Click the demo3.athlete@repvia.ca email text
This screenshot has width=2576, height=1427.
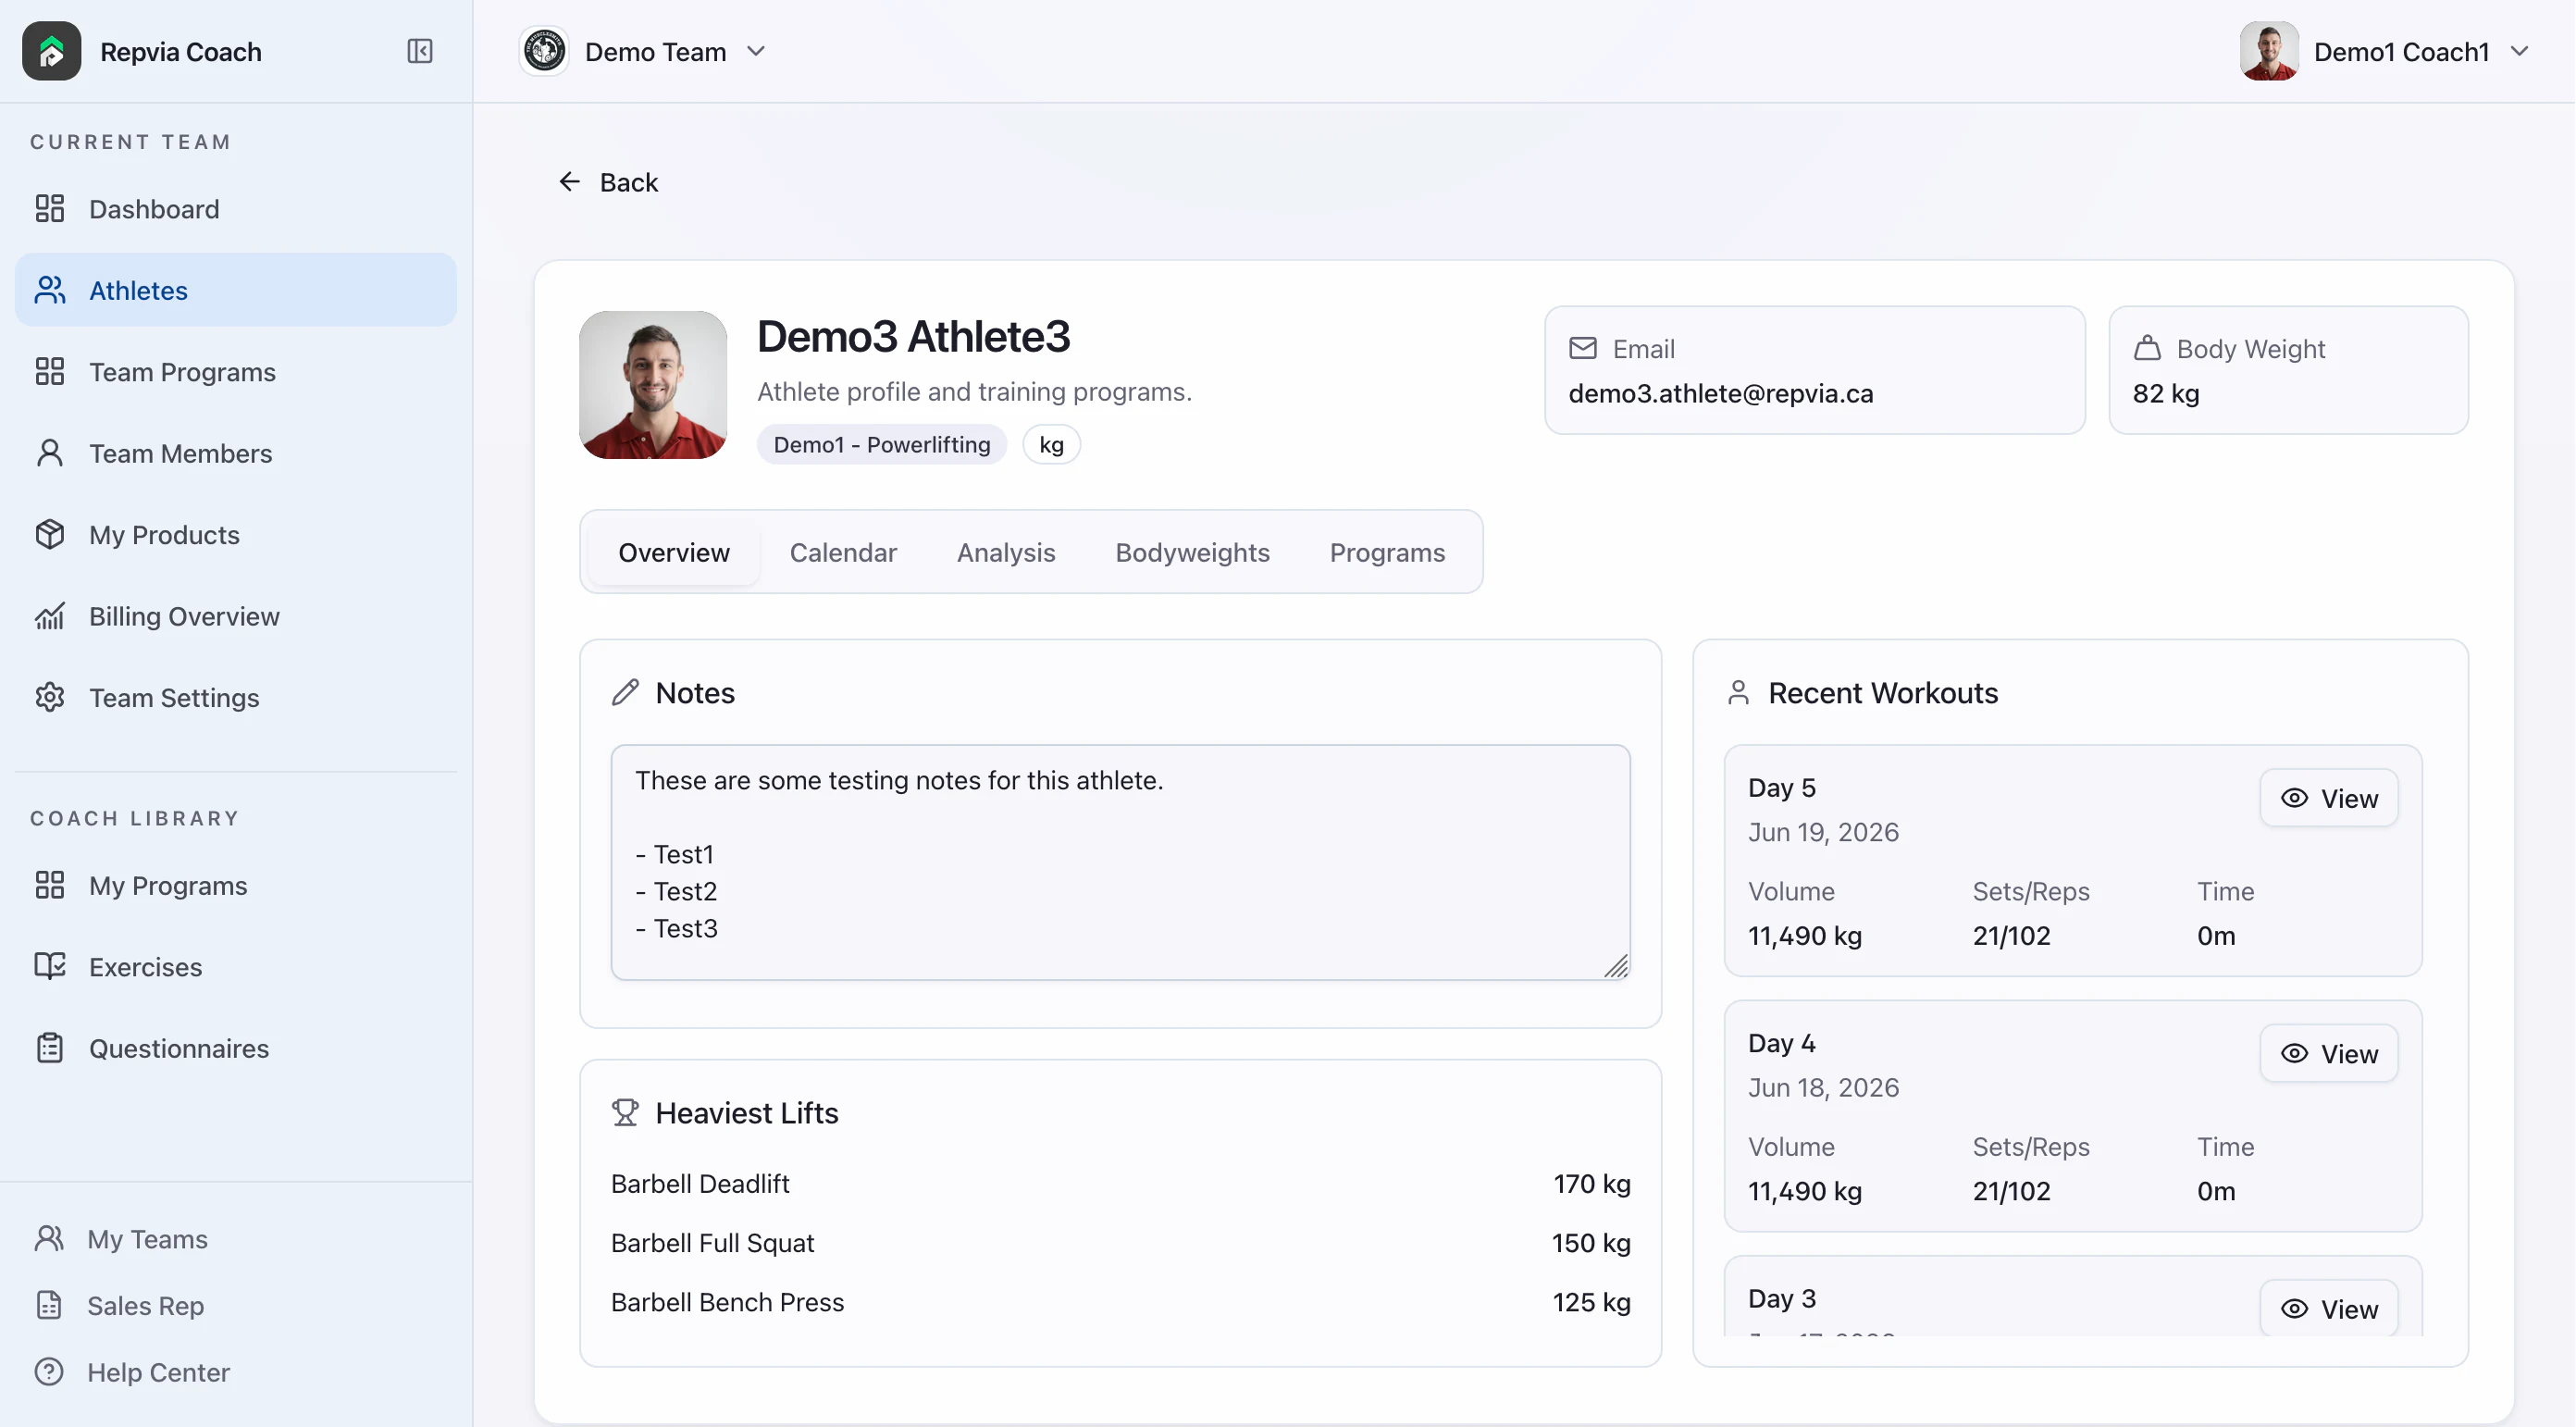tap(1721, 394)
